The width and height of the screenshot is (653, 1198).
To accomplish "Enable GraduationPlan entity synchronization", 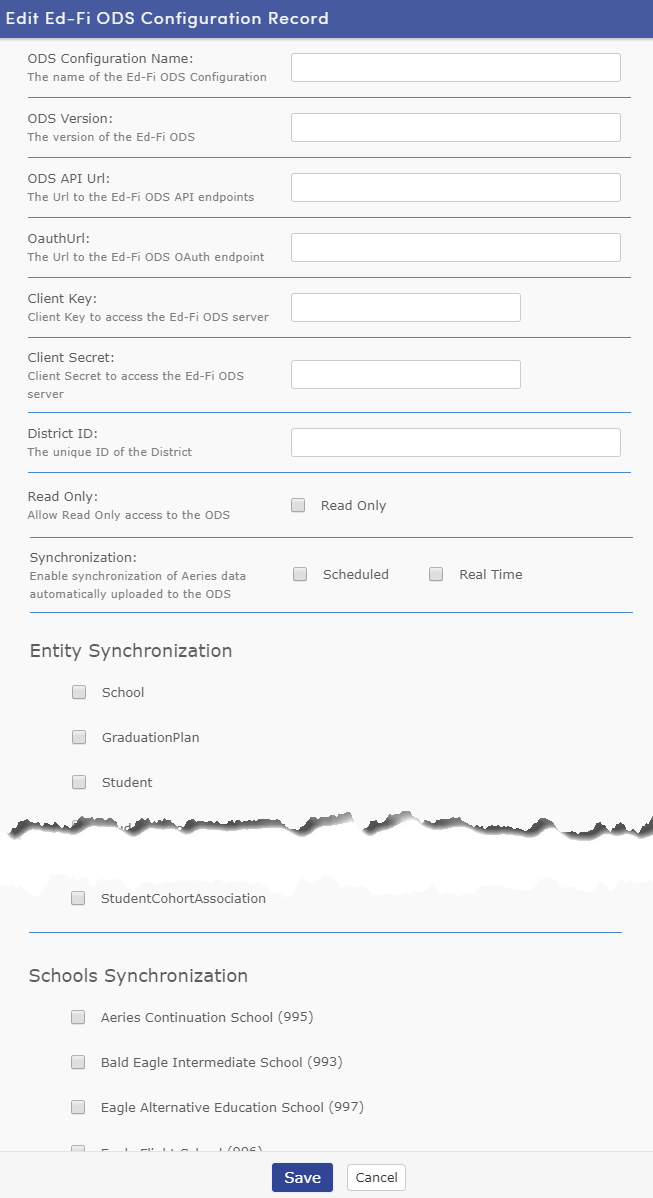I will point(79,737).
